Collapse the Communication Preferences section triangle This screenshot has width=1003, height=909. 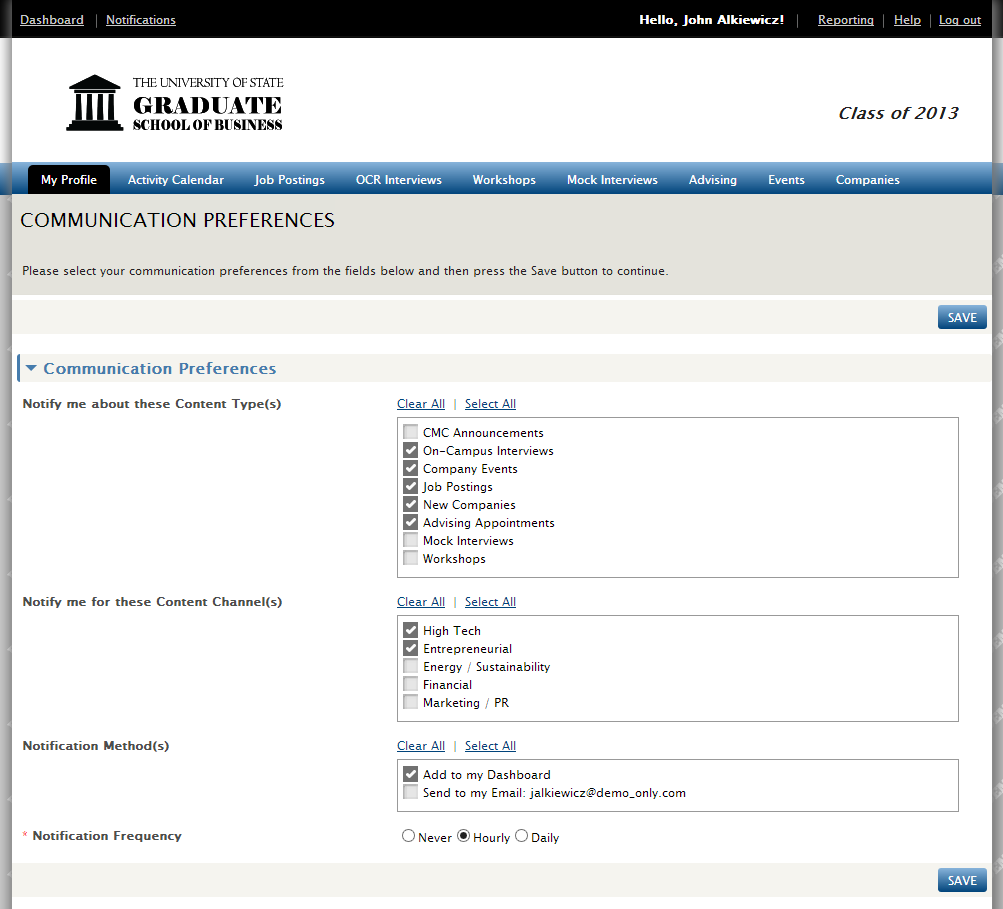[31, 368]
